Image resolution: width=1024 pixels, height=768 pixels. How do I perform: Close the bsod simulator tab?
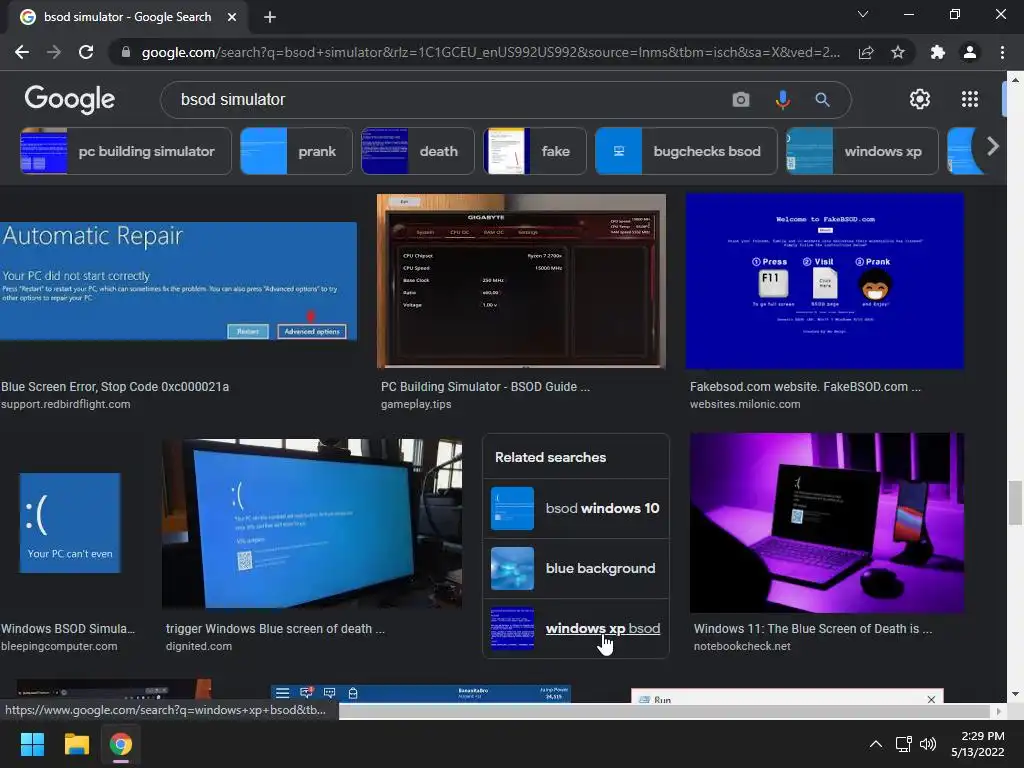232,17
